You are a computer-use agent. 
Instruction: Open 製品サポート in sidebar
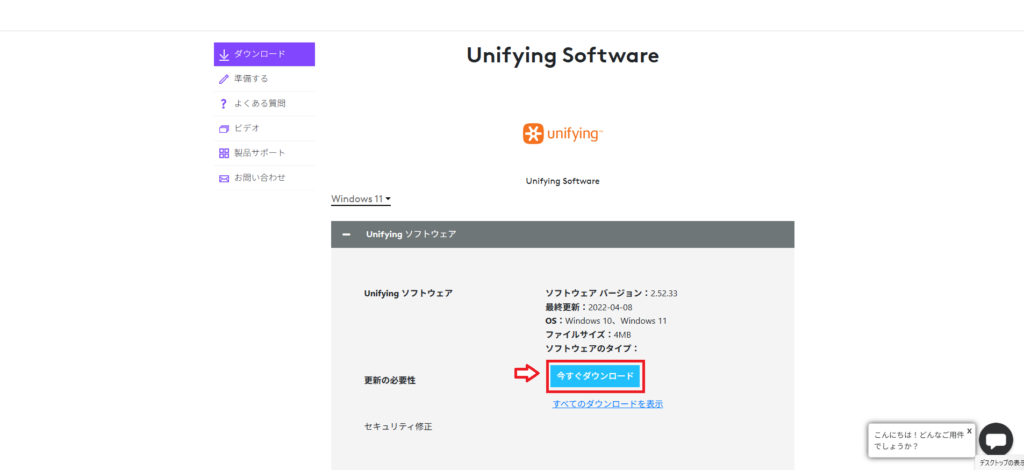coord(264,153)
